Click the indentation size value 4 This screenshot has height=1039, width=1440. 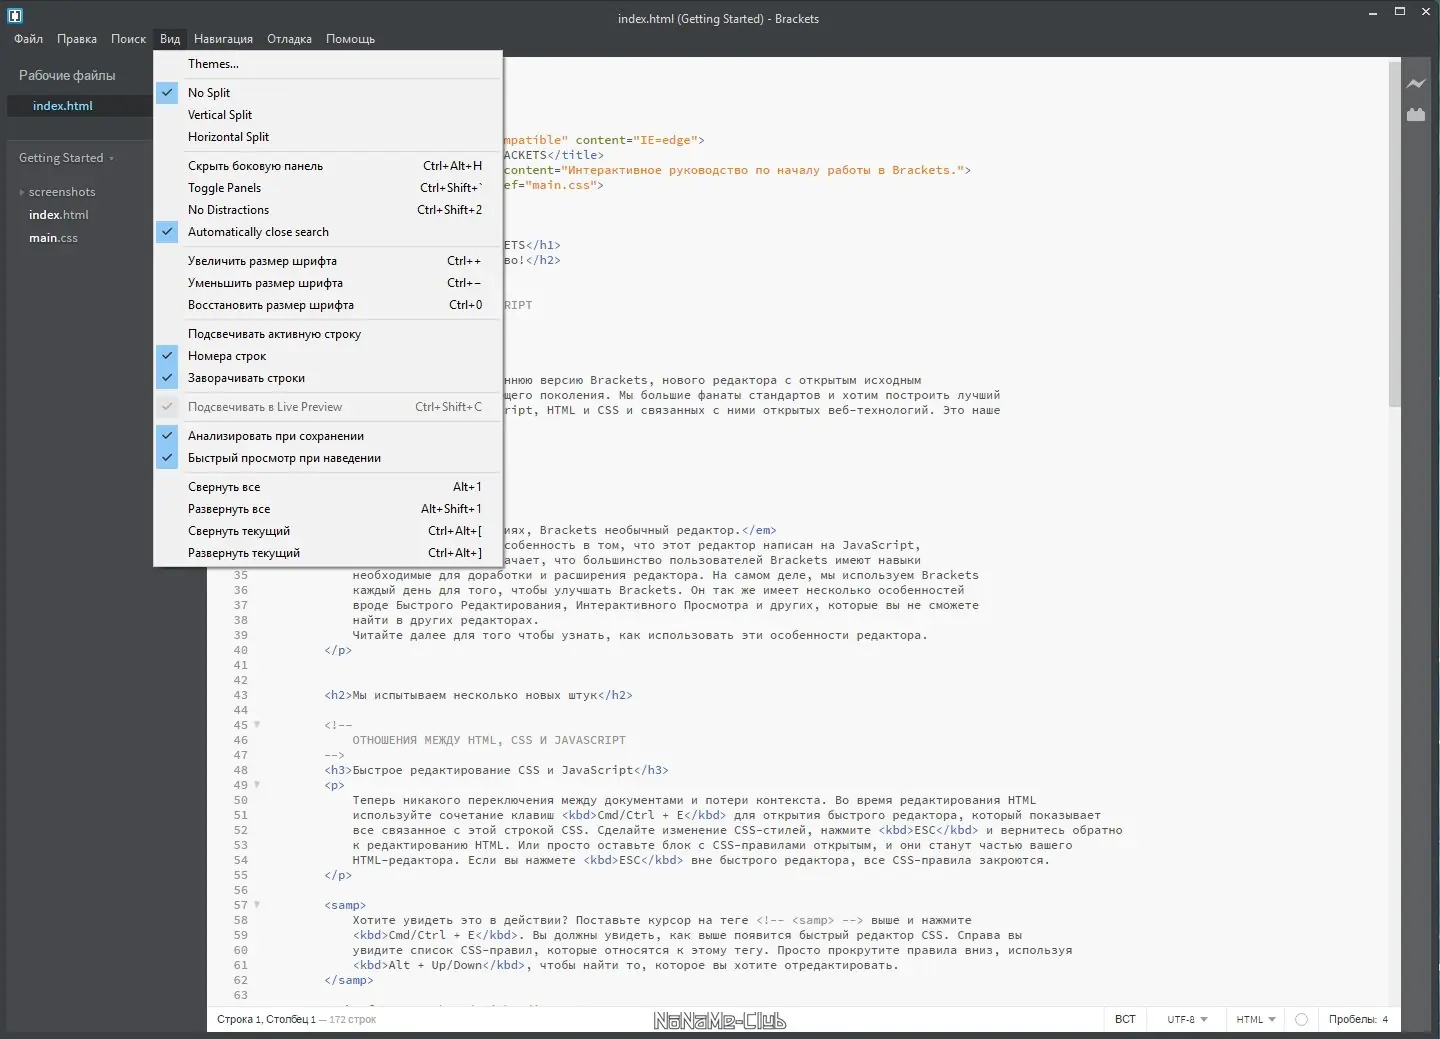[1385, 1019]
